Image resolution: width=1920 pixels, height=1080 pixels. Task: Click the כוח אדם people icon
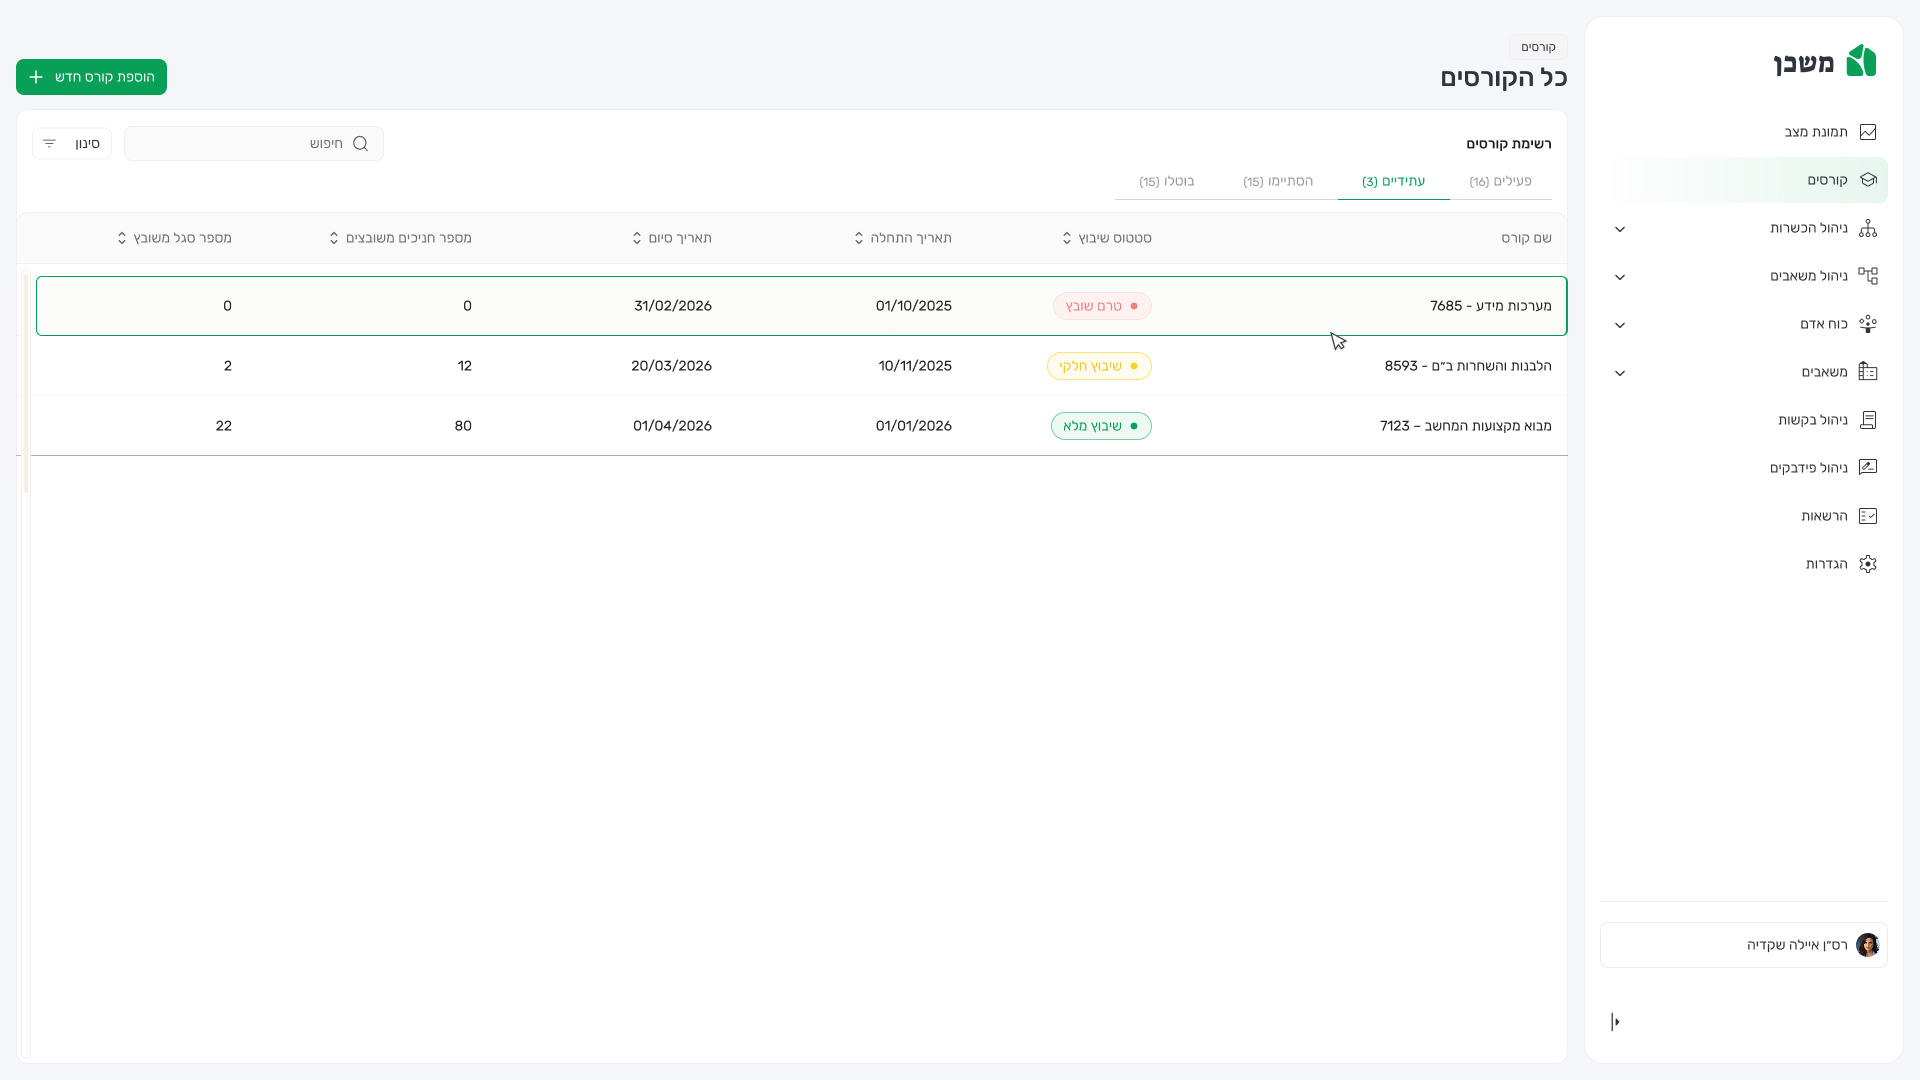coord(1867,324)
